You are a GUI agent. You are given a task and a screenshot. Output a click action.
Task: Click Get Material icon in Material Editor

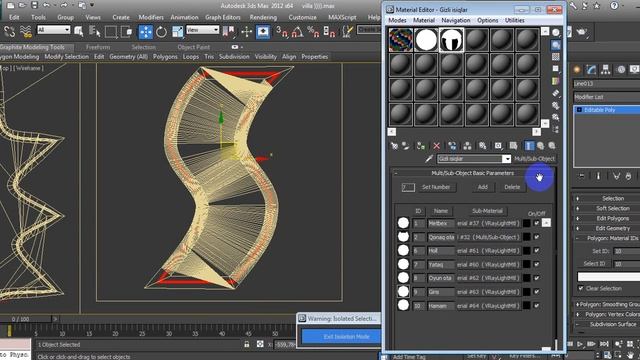pyautogui.click(x=394, y=146)
